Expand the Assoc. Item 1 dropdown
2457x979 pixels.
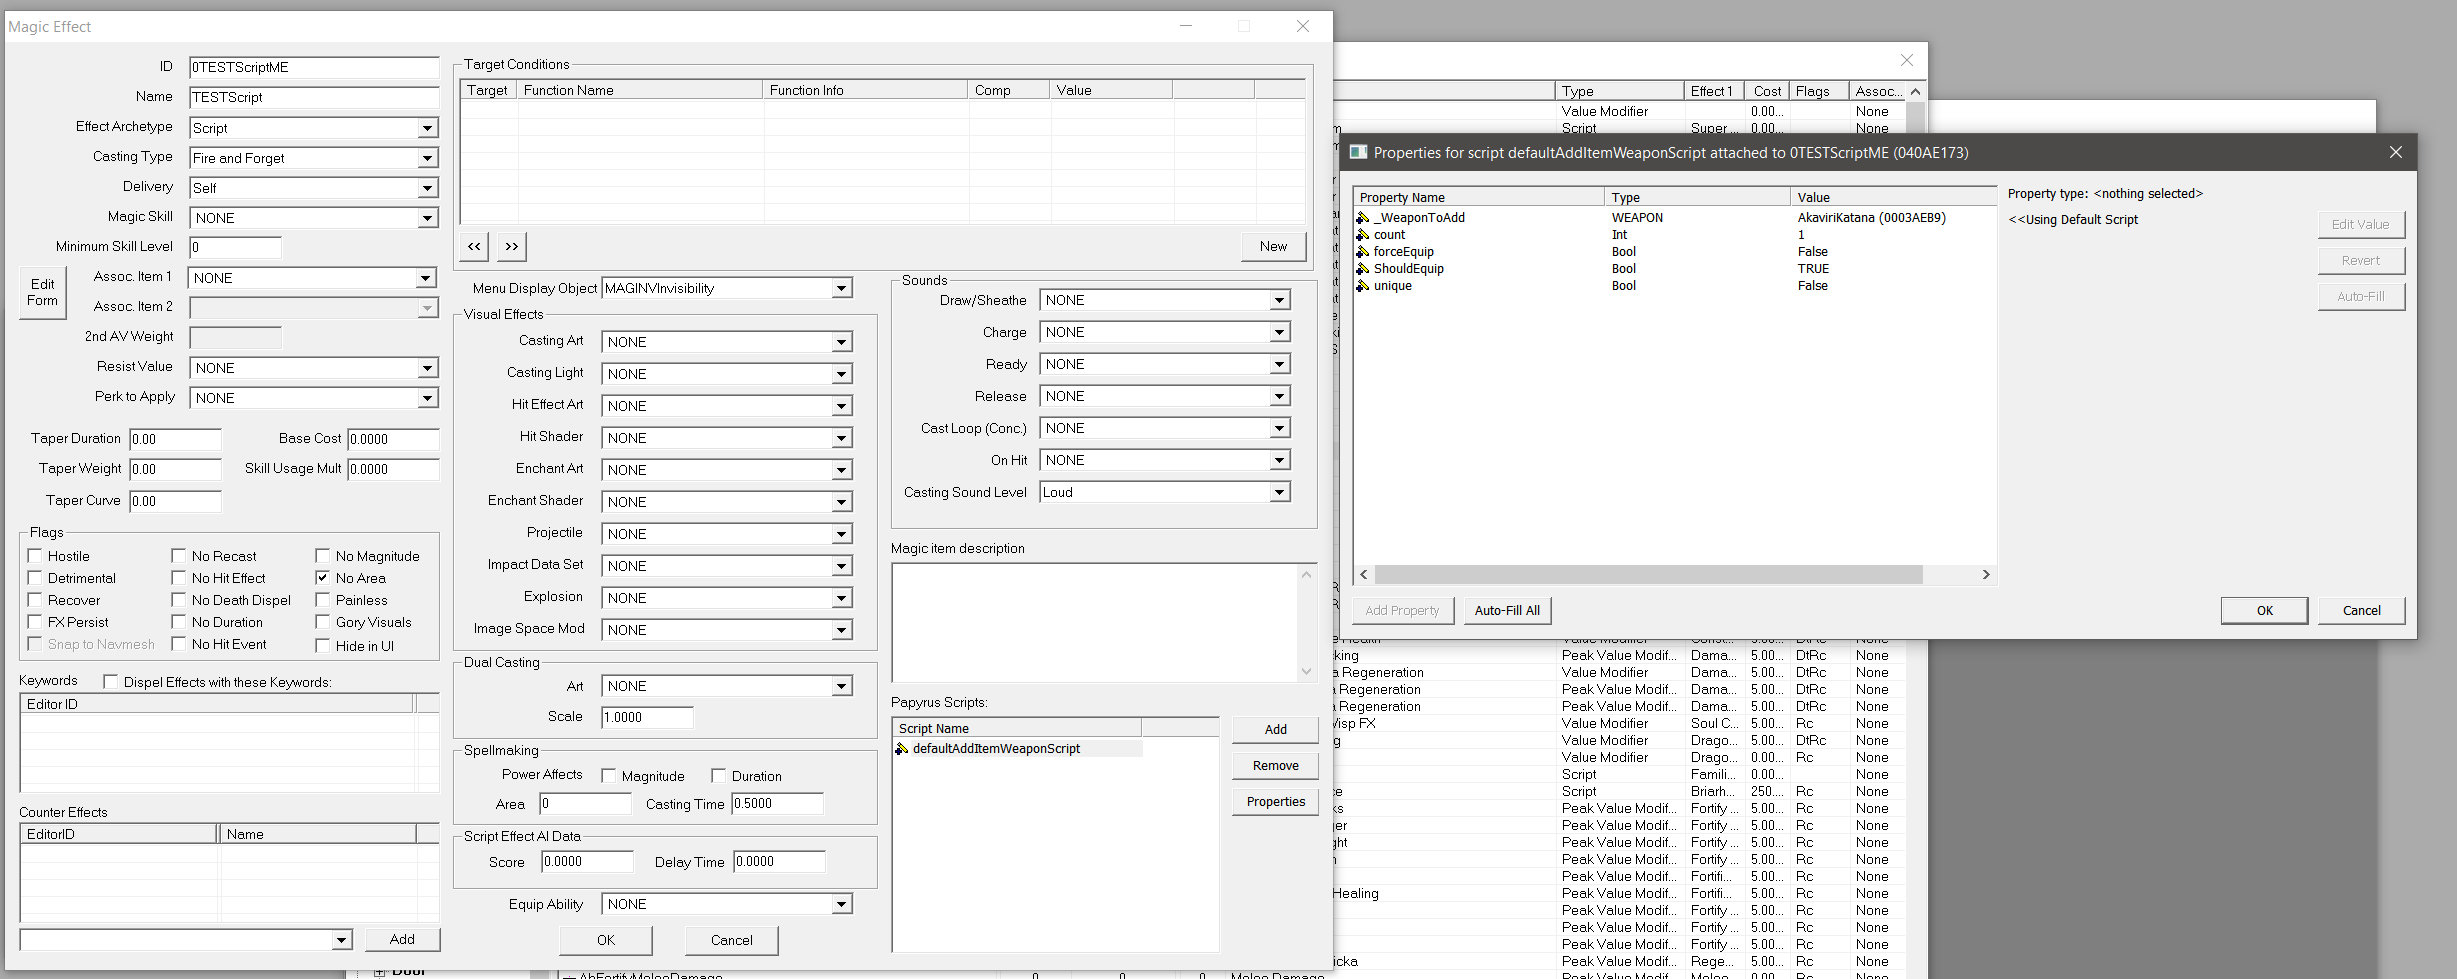[425, 278]
